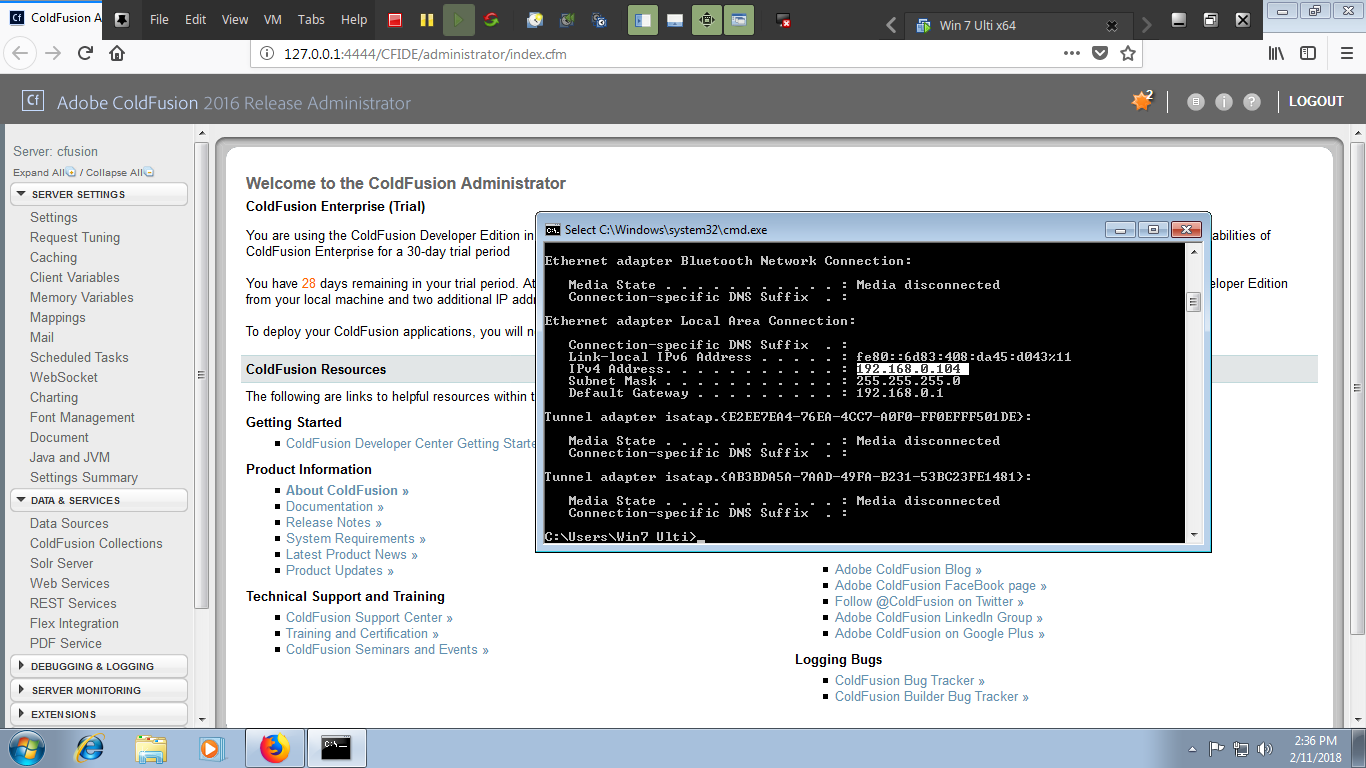1366x768 pixels.
Task: Click the cmd.exe window title bar
Action: [x=820, y=229]
